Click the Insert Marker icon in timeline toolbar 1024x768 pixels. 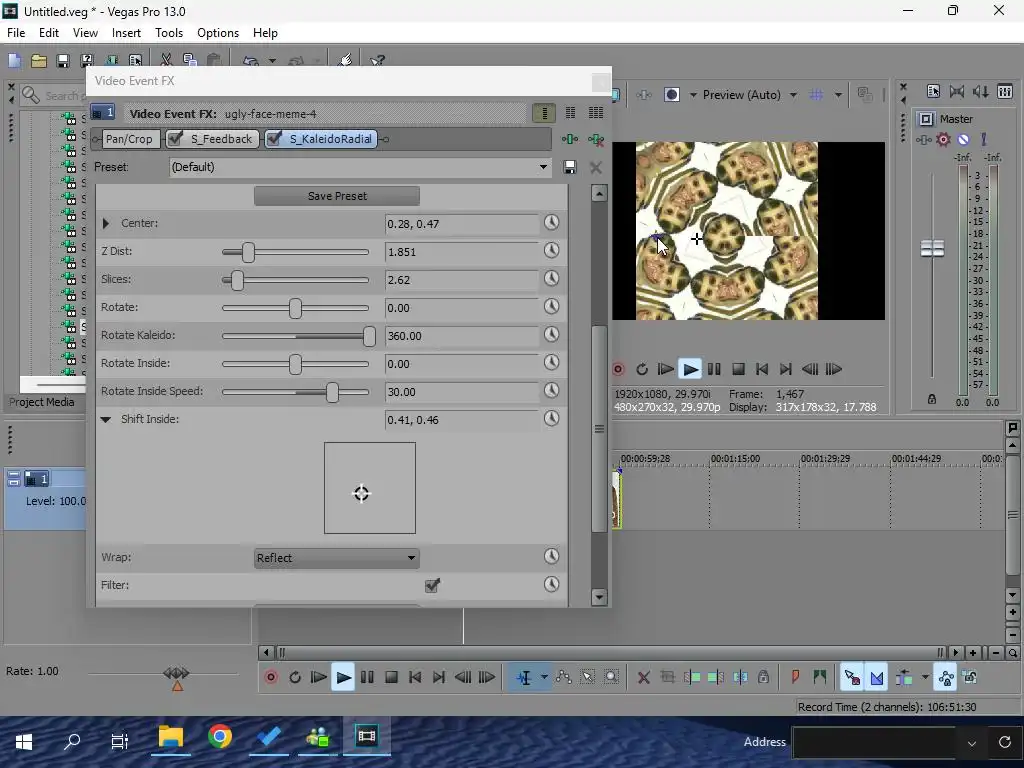[x=795, y=678]
